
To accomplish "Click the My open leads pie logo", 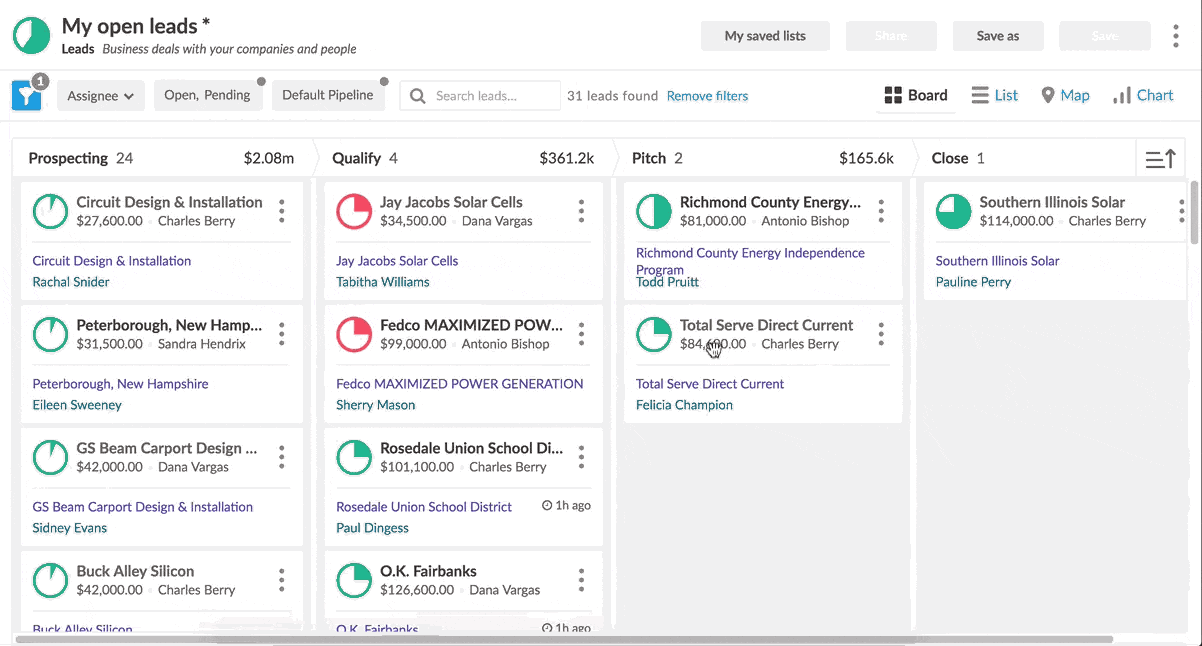I will (x=31, y=35).
